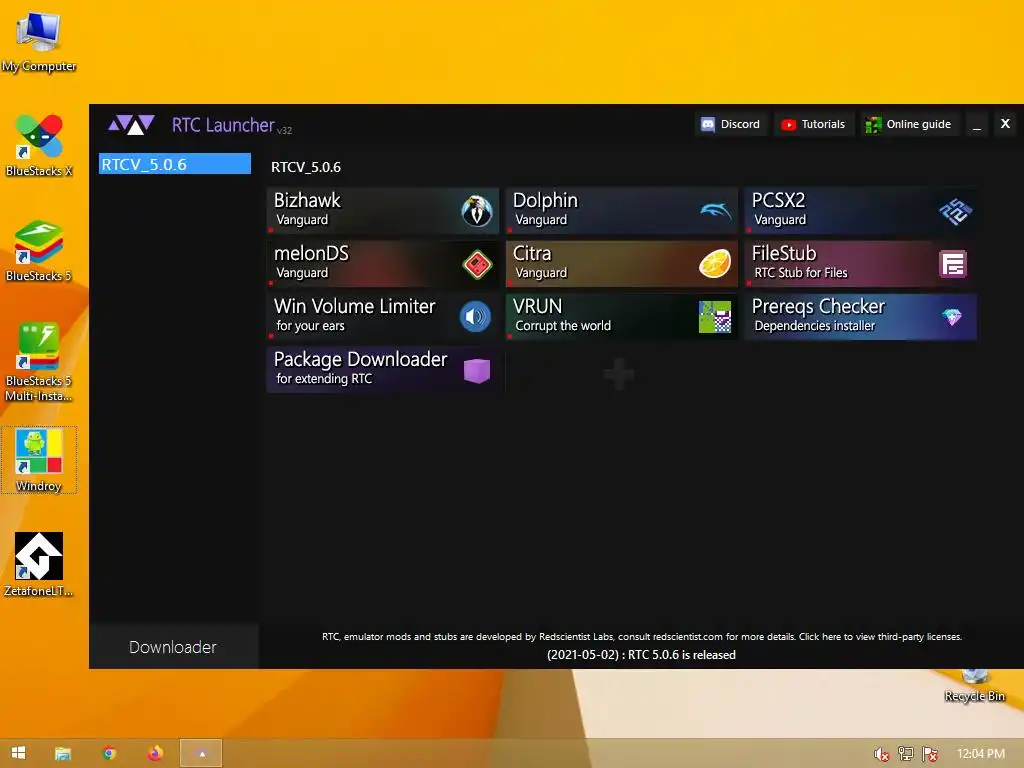
Task: Click the 'for extending RTC' subtitle
Action: (x=324, y=379)
